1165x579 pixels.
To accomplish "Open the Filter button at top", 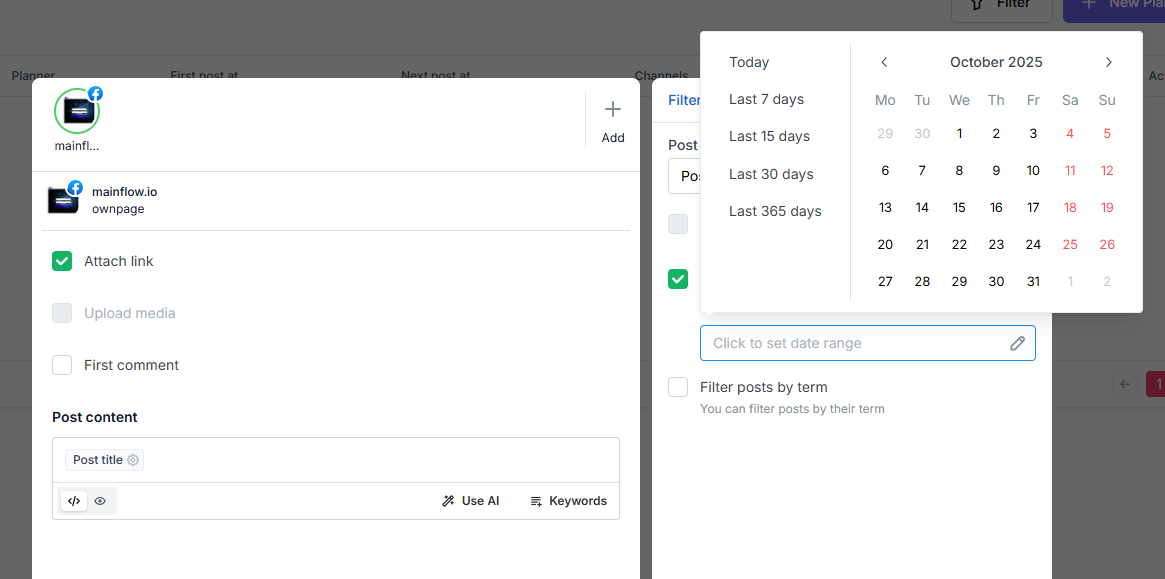I will point(1002,5).
